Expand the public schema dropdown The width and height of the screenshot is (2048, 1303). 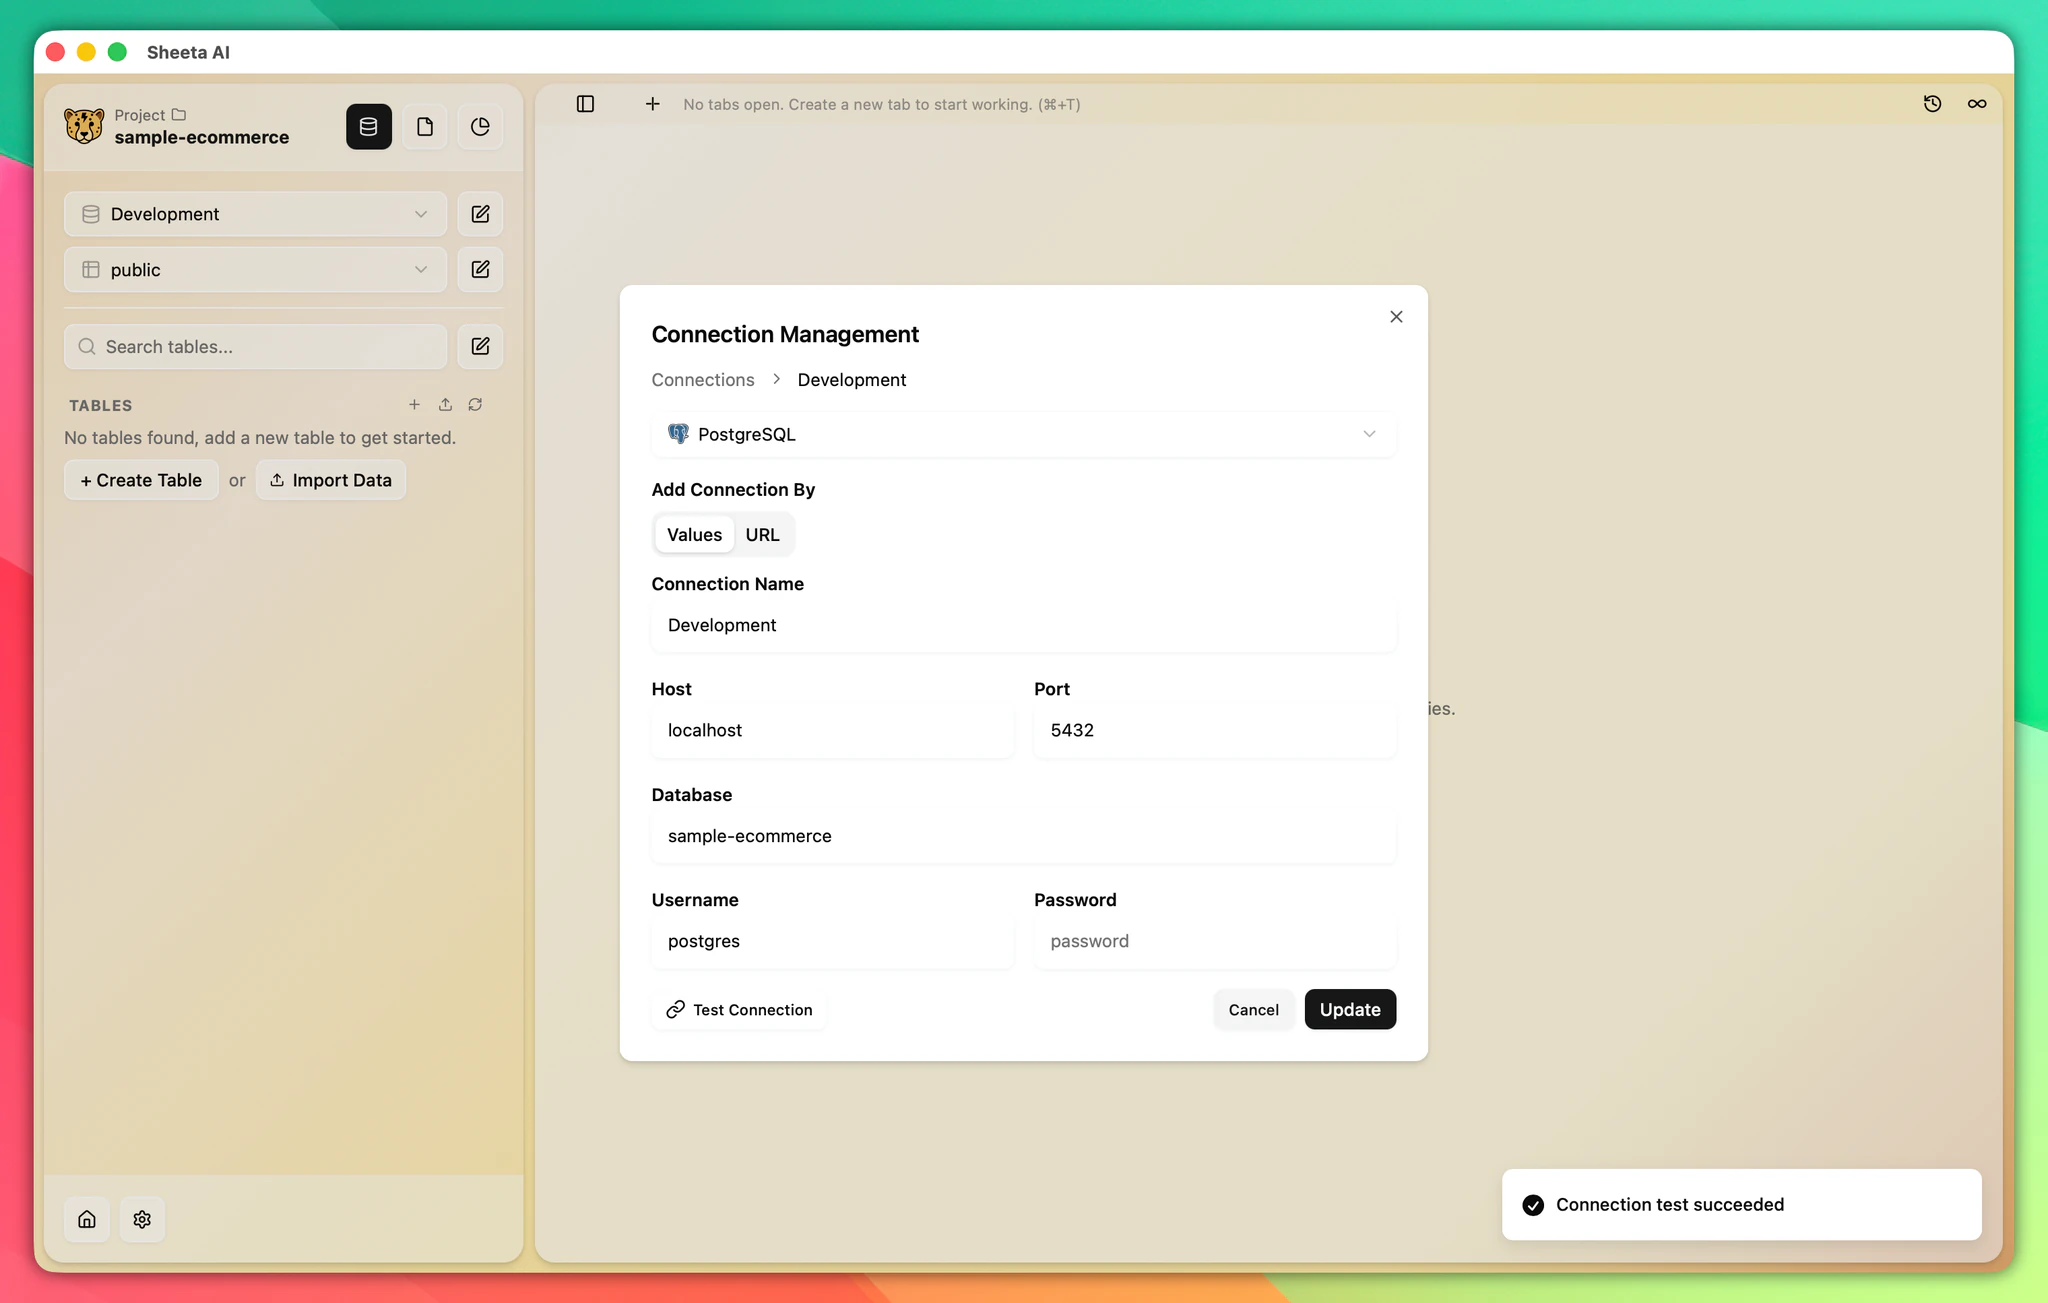[x=255, y=270]
